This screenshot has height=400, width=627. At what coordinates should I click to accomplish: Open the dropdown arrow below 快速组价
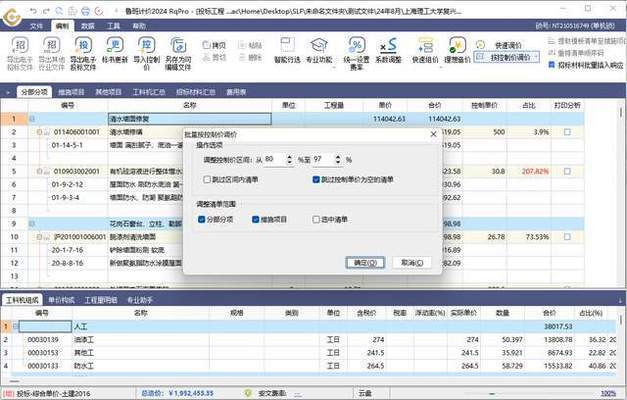tap(441, 68)
